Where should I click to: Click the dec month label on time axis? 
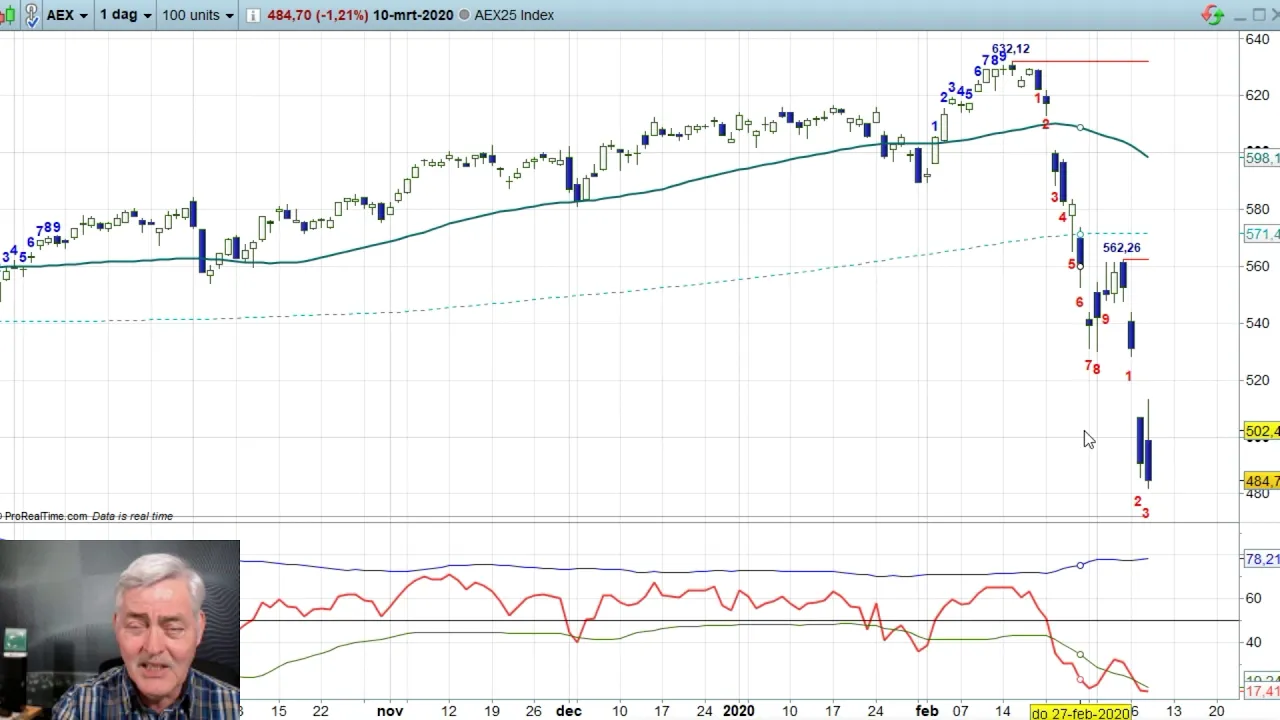568,711
